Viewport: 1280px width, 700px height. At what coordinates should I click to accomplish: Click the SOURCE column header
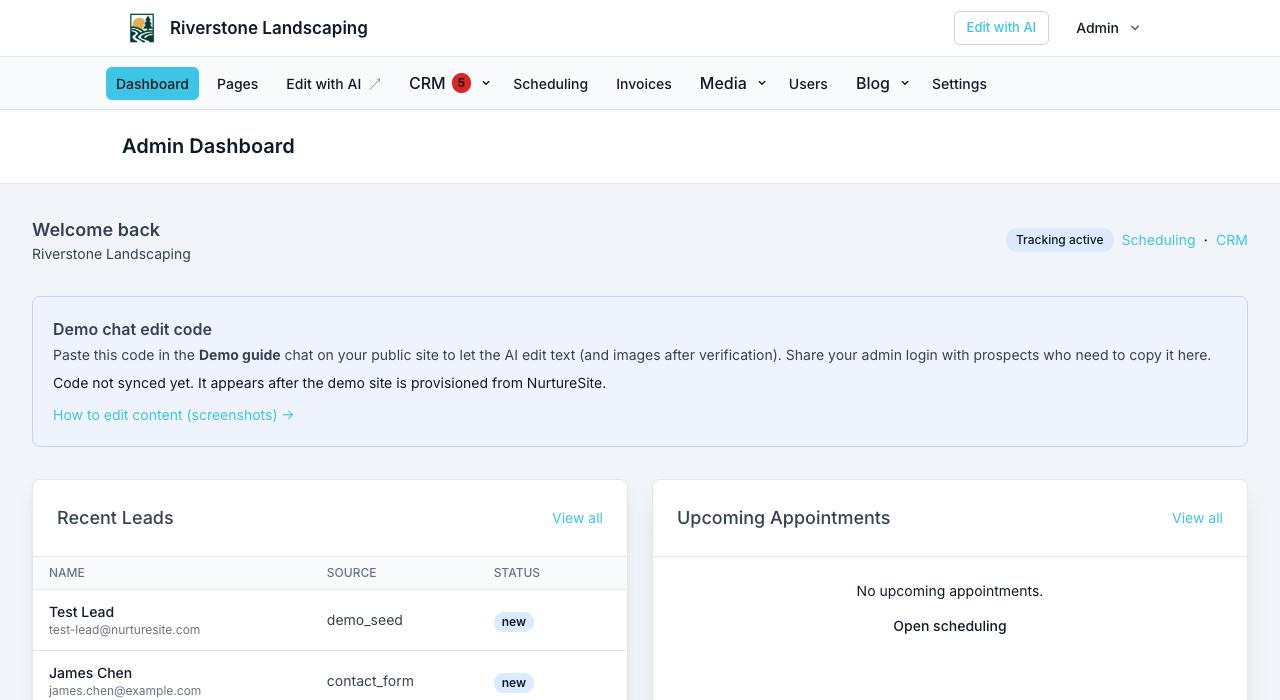tap(352, 573)
